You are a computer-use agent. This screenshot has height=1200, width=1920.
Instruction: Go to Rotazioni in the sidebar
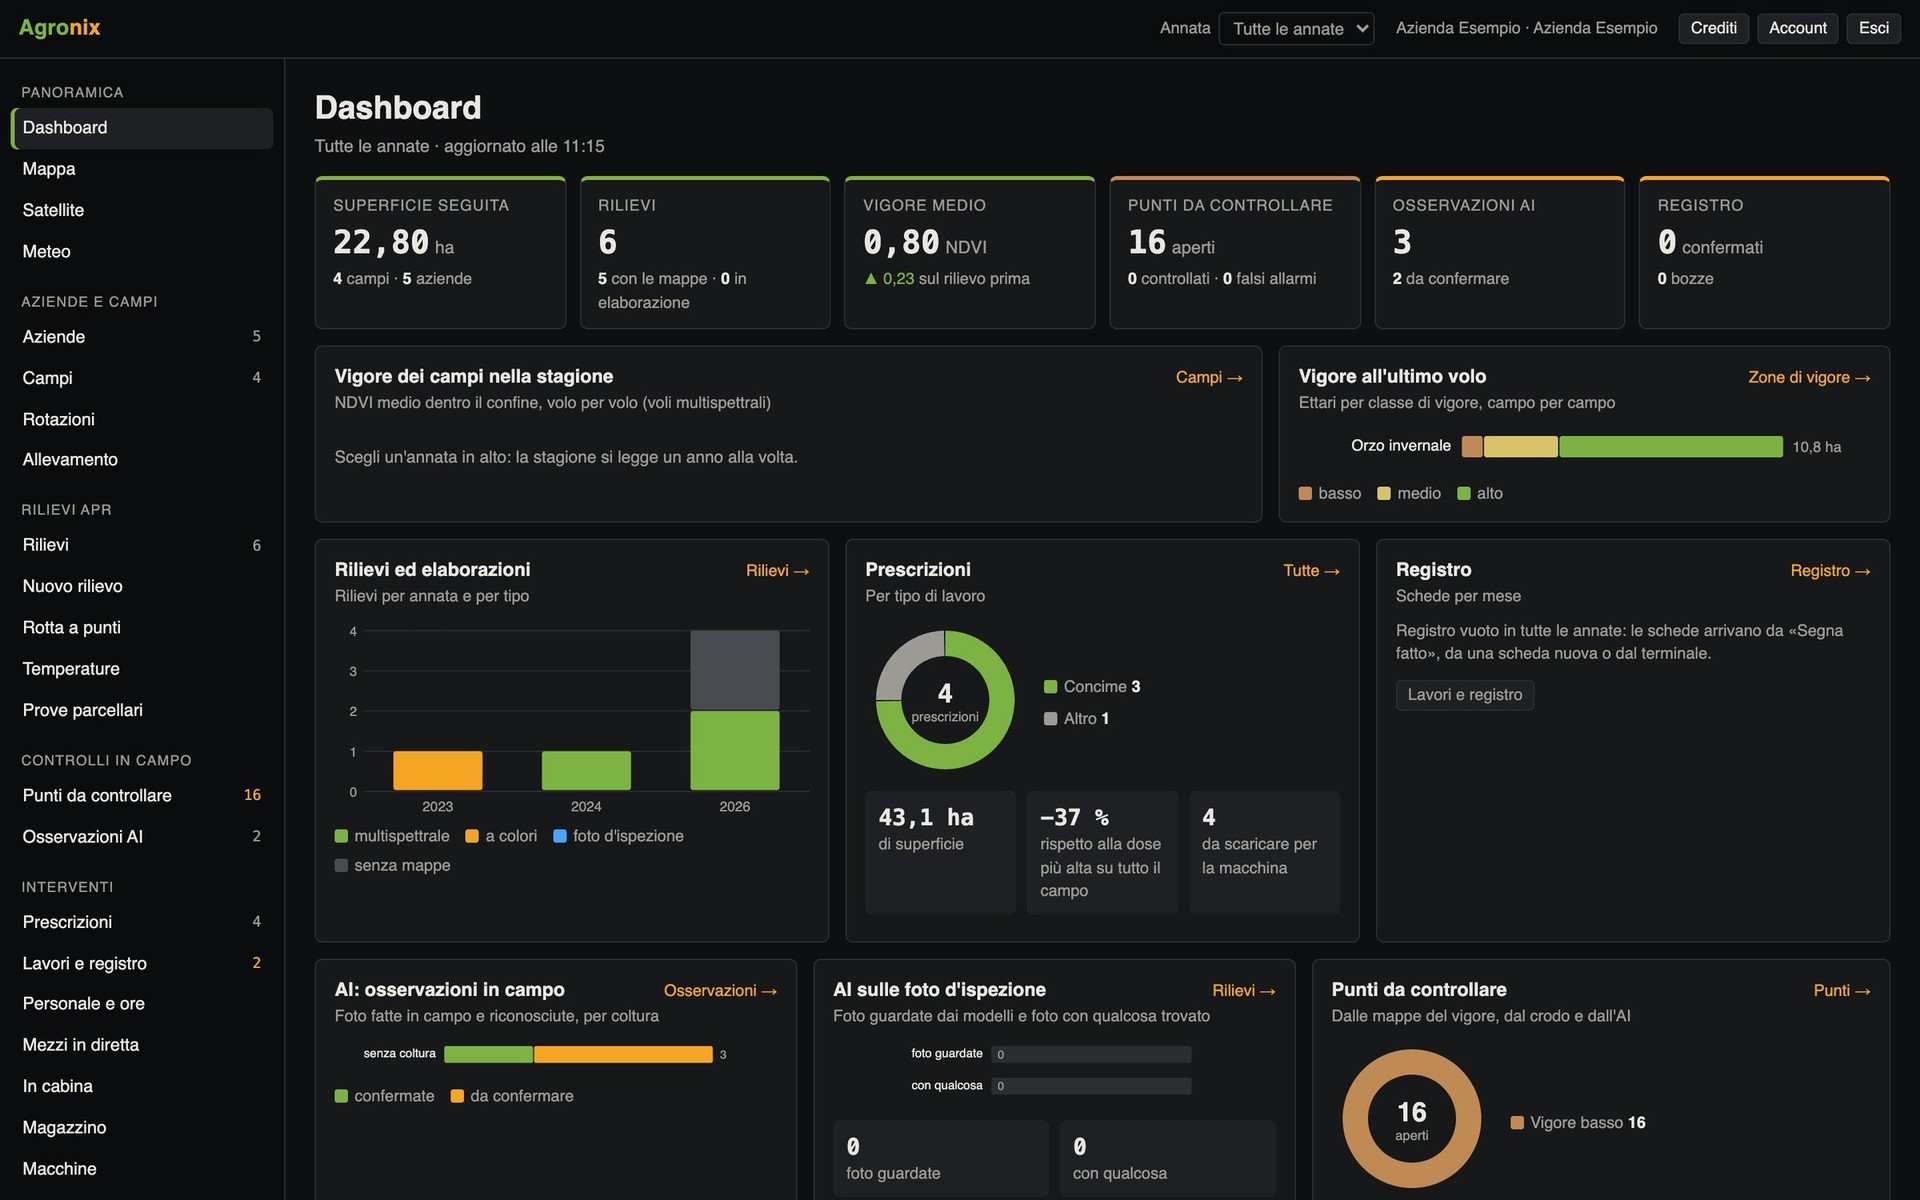click(142, 419)
